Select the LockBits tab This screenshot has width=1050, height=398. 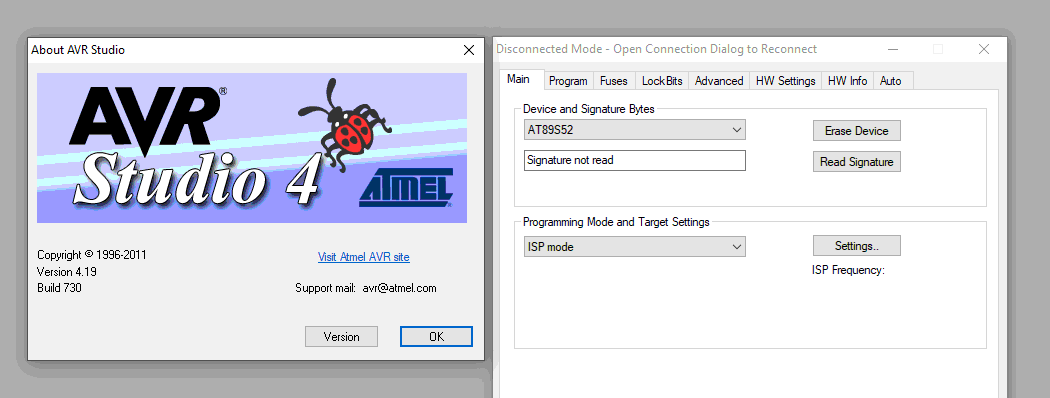pyautogui.click(x=662, y=81)
